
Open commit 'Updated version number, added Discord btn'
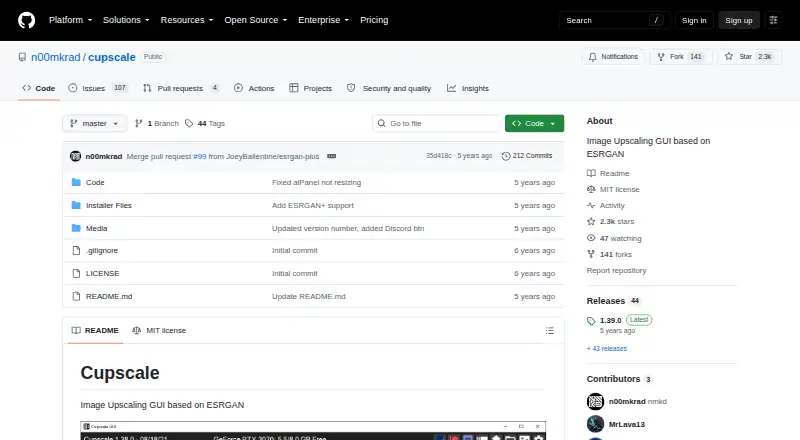[348, 228]
